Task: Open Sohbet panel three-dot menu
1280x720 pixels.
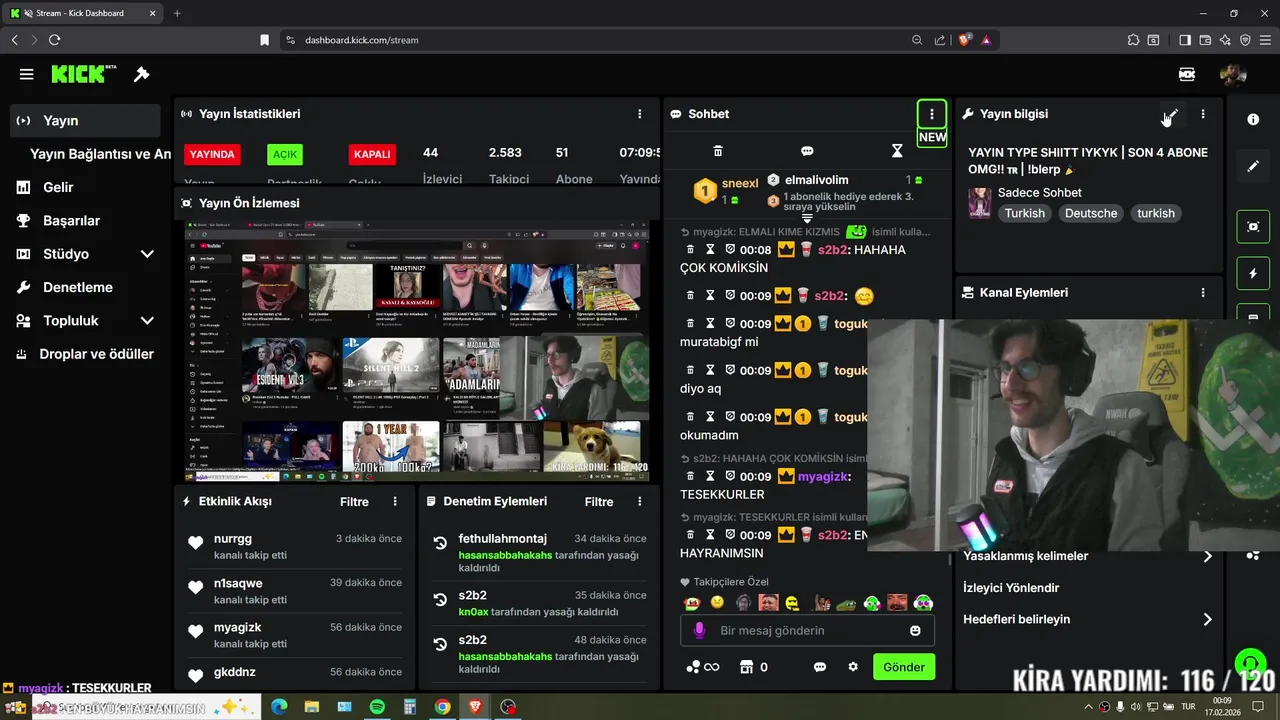Action: coord(932,114)
